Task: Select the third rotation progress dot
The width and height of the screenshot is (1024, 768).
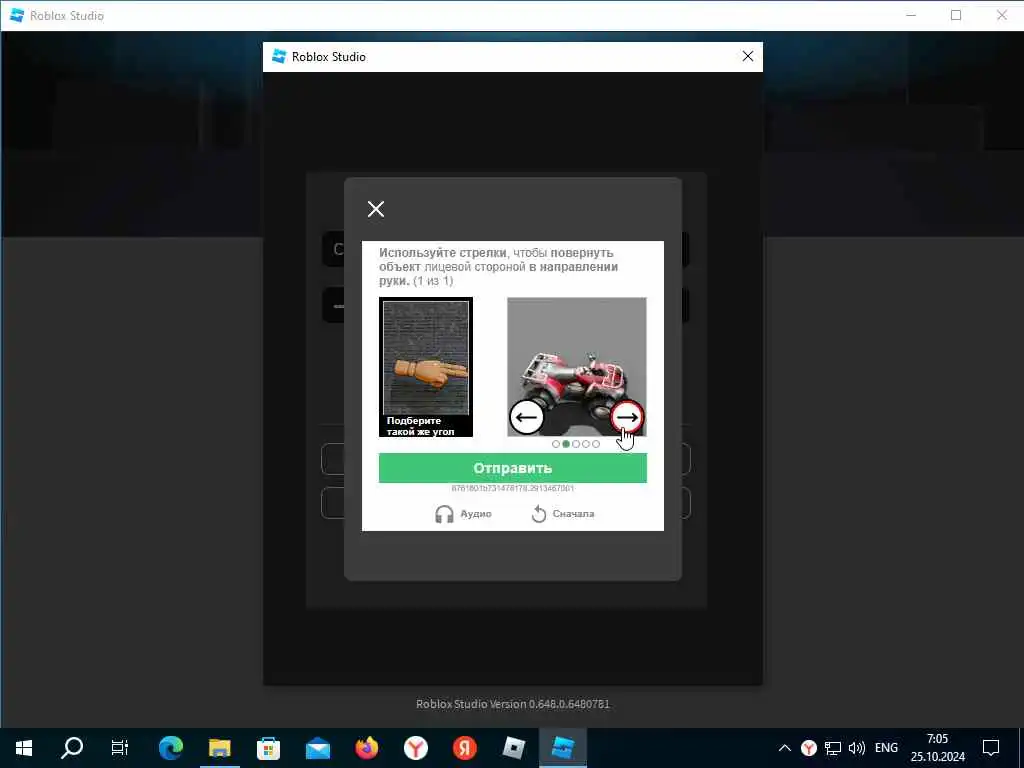Action: coord(576,444)
